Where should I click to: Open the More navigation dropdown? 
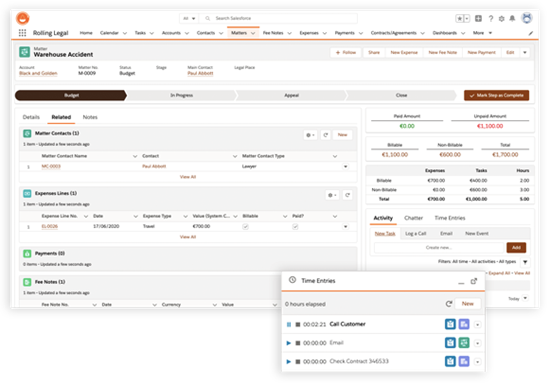click(x=483, y=33)
